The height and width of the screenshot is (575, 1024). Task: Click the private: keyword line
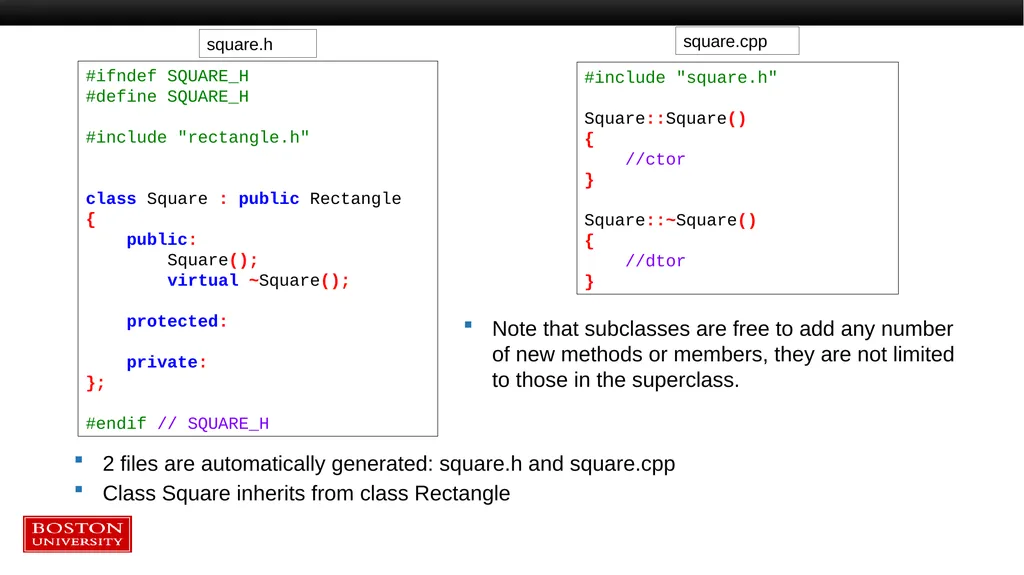(167, 362)
